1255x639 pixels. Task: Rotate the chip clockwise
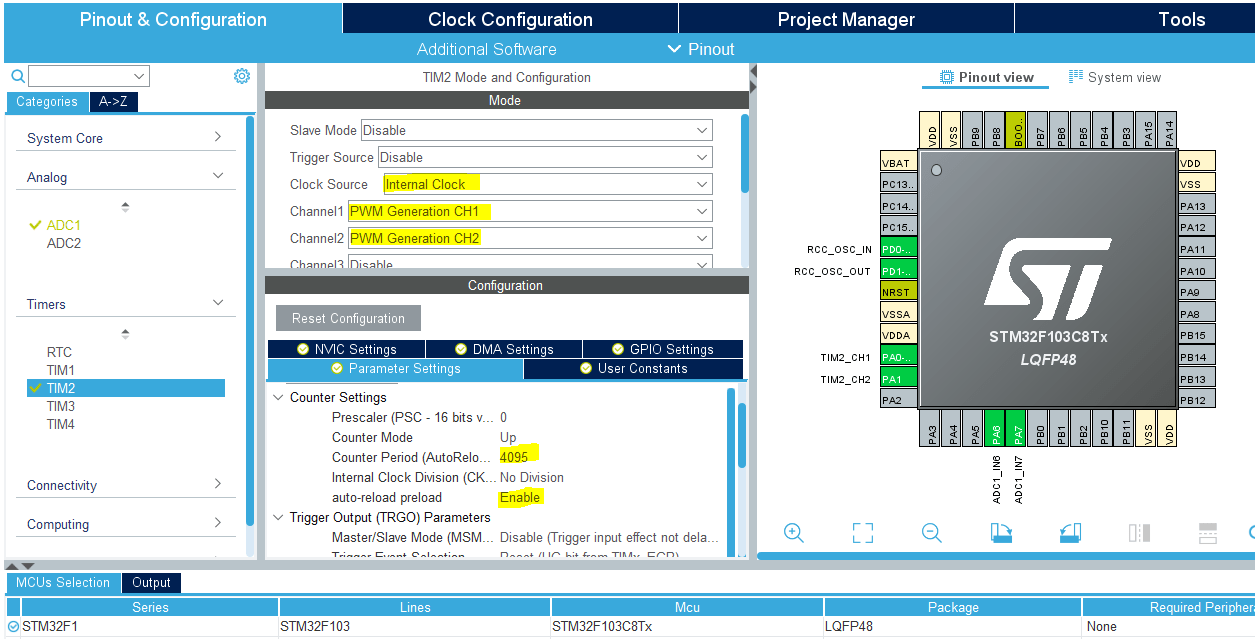click(1001, 532)
